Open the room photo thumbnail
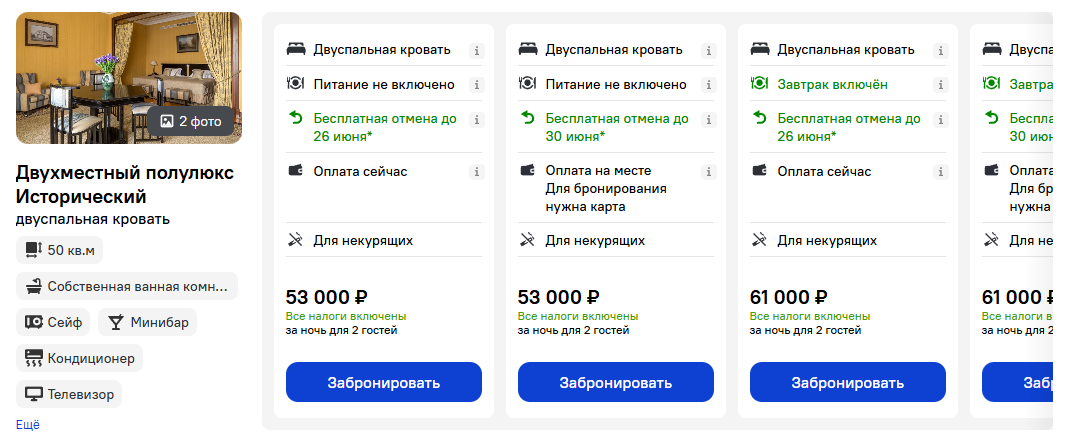 (x=129, y=78)
